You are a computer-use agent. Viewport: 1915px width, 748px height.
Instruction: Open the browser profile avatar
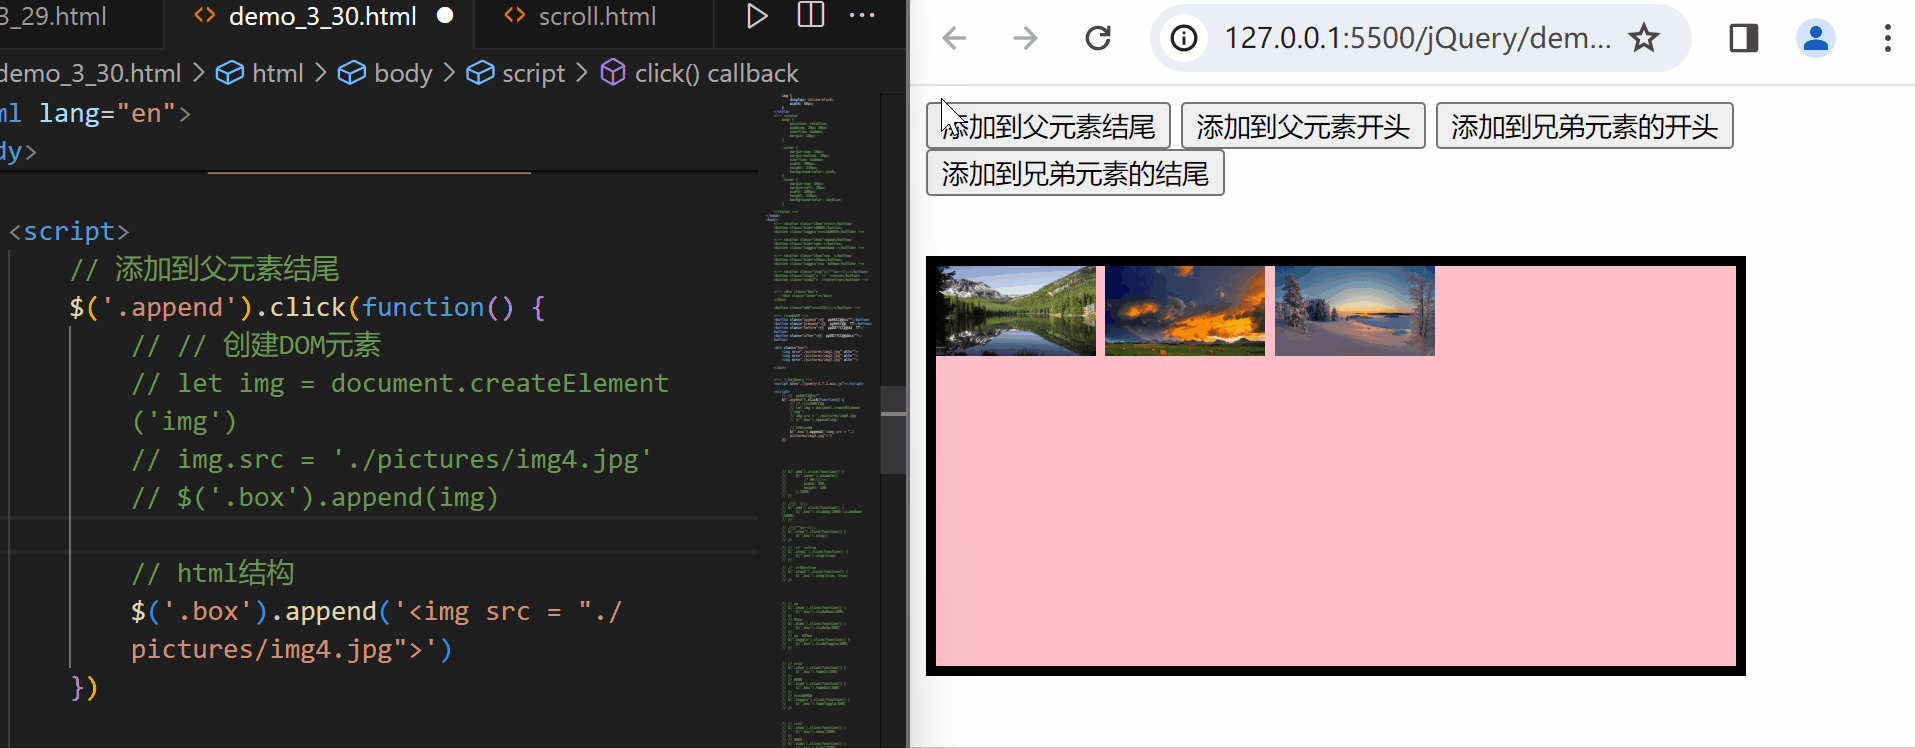pyautogui.click(x=1816, y=38)
